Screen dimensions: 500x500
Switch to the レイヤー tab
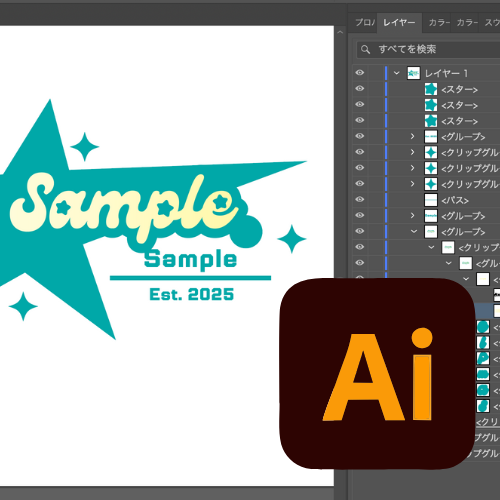coord(399,23)
